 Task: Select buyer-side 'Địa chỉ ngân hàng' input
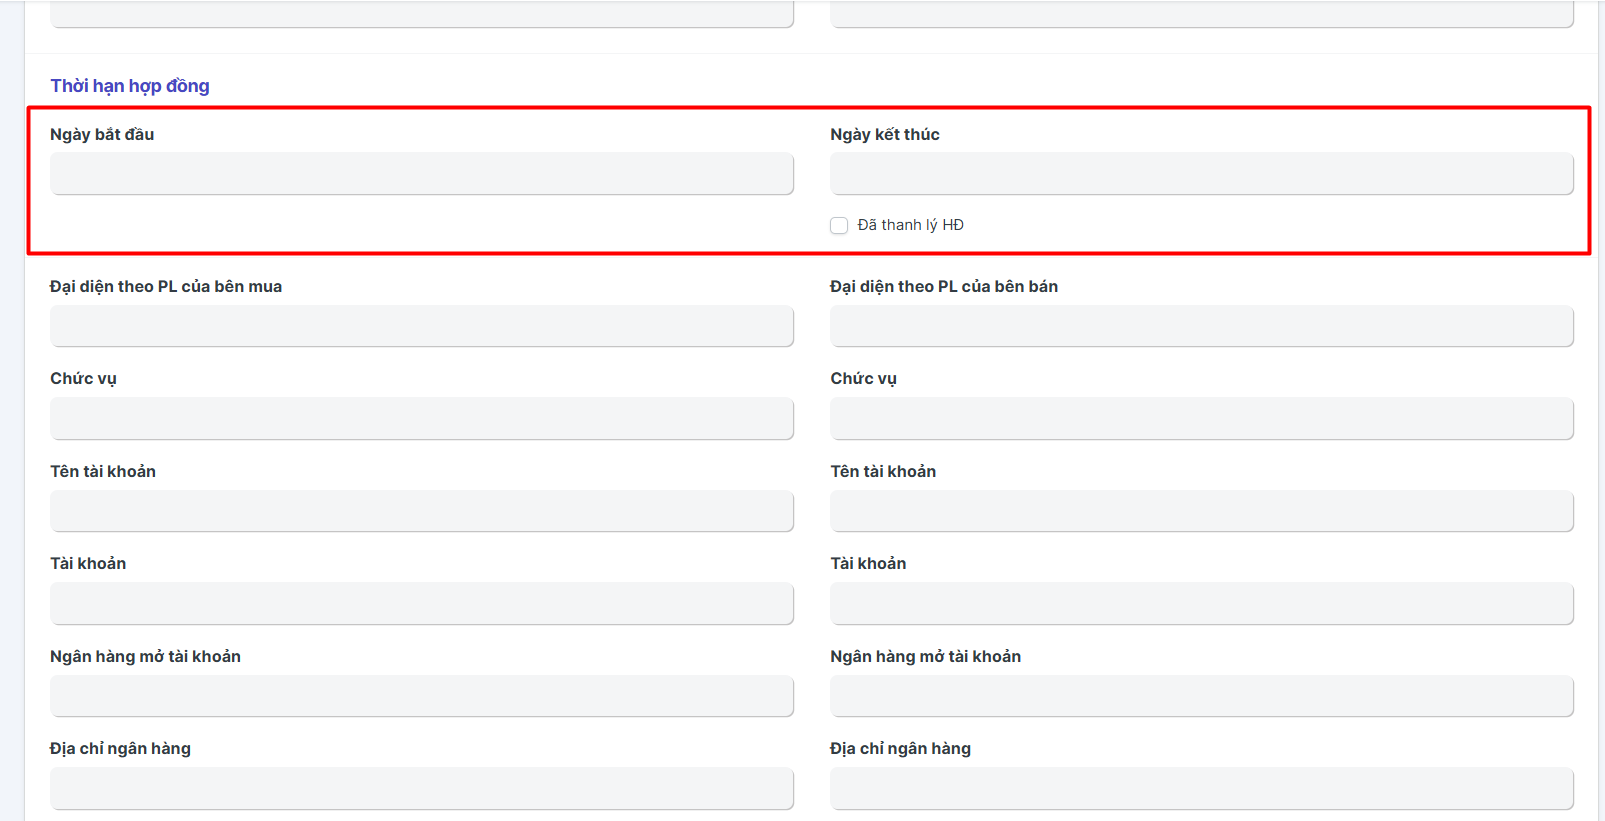click(x=421, y=788)
